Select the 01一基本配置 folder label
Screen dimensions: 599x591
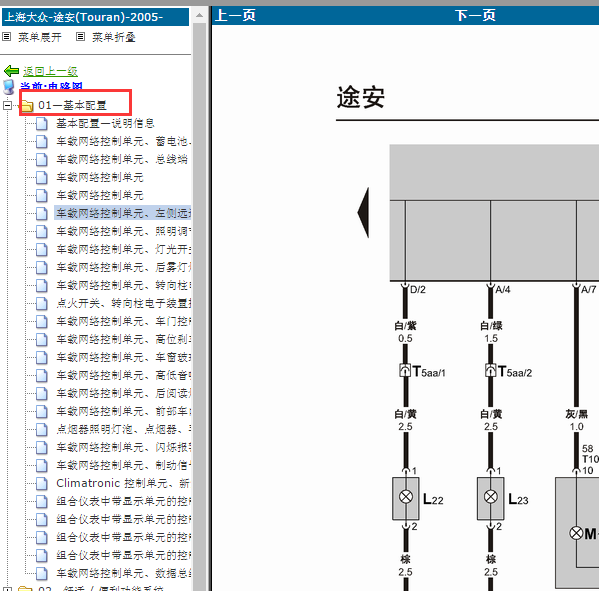[x=72, y=105]
